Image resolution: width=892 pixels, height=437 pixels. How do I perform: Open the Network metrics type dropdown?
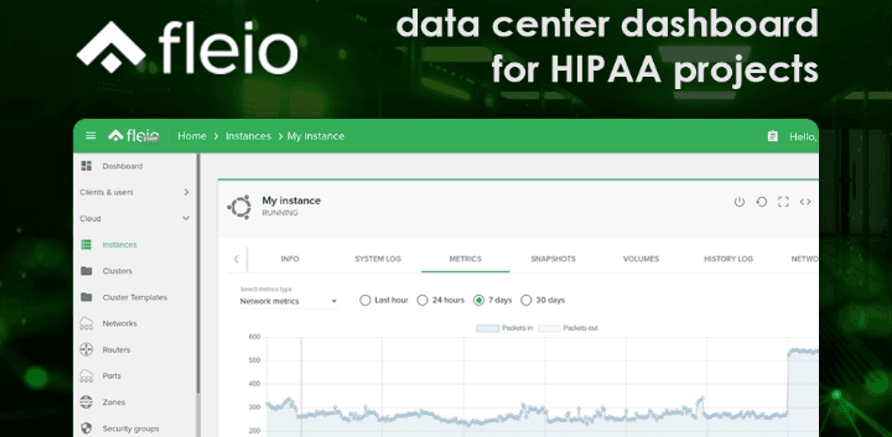pyautogui.click(x=289, y=302)
